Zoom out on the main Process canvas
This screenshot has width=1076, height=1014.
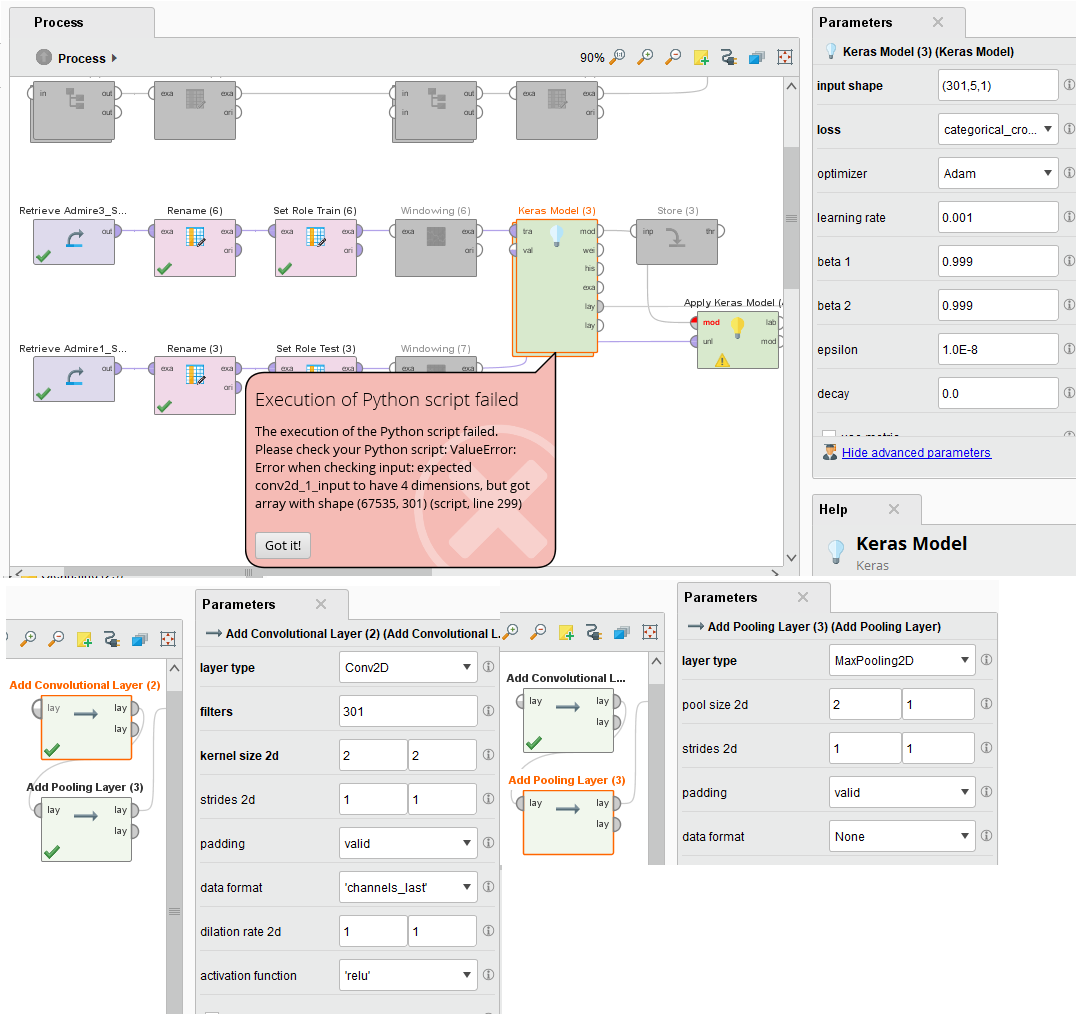pos(673,57)
